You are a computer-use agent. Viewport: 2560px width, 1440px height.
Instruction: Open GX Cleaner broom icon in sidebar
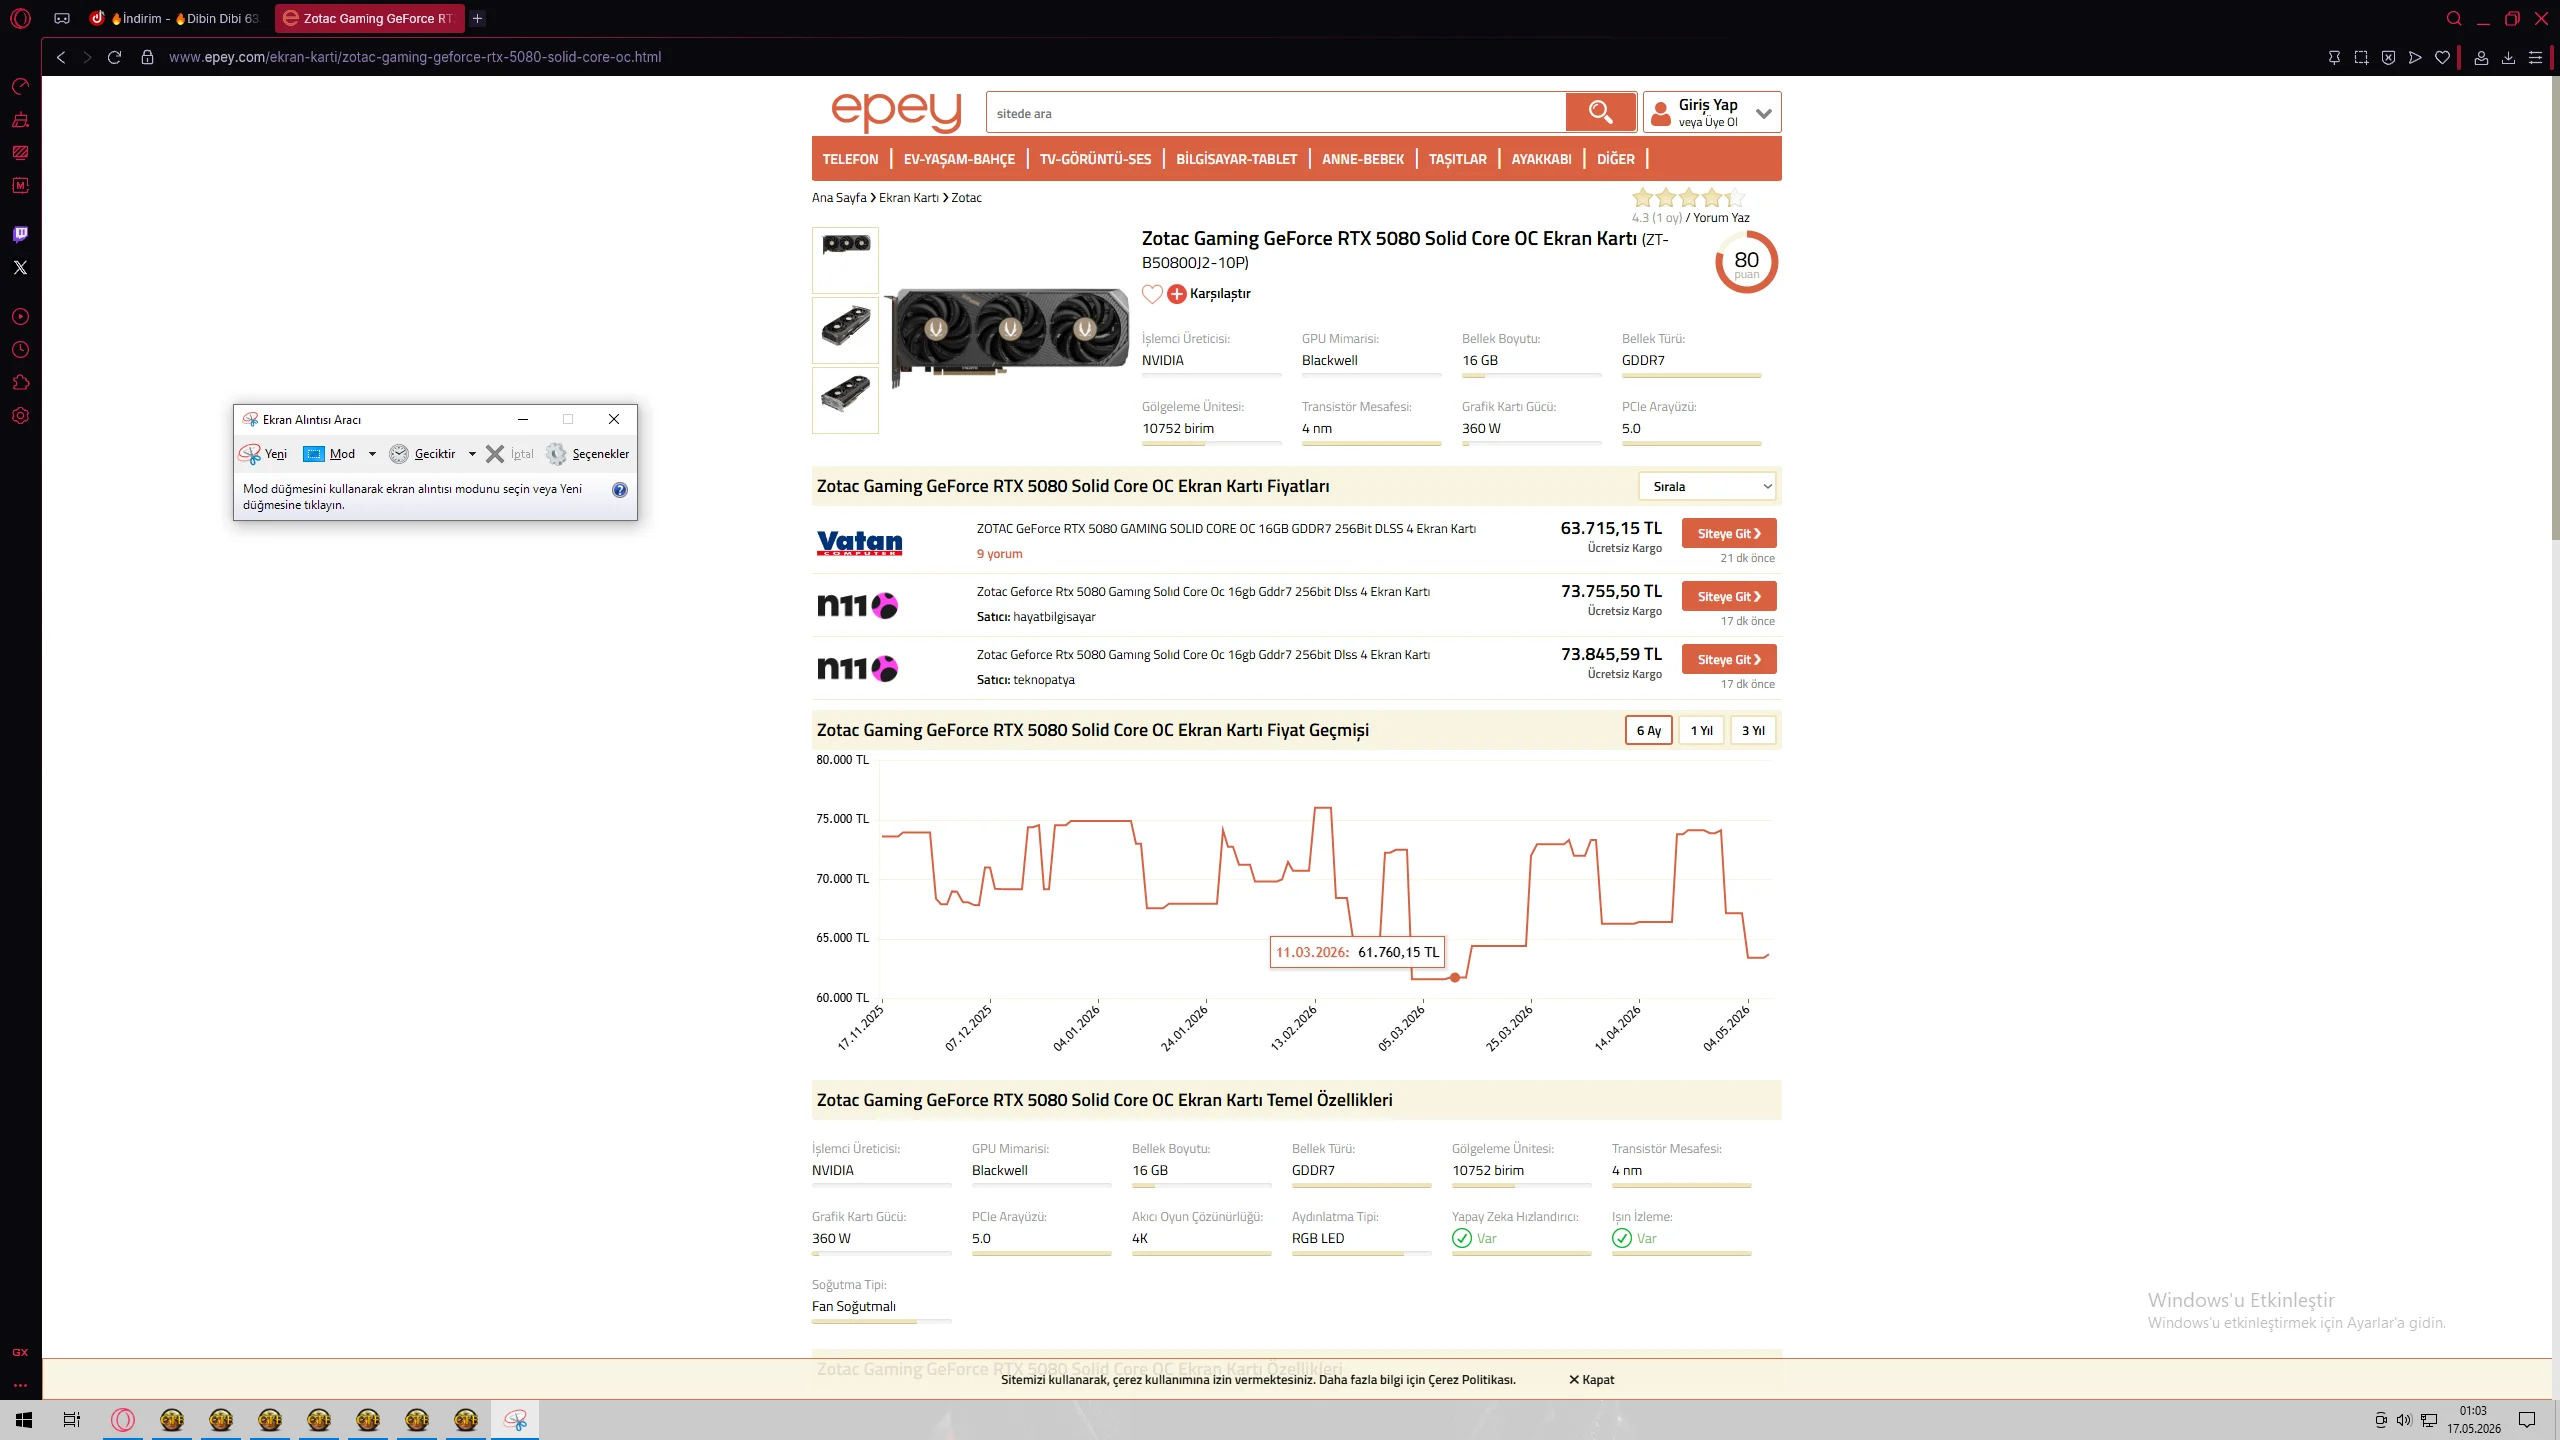[20, 120]
